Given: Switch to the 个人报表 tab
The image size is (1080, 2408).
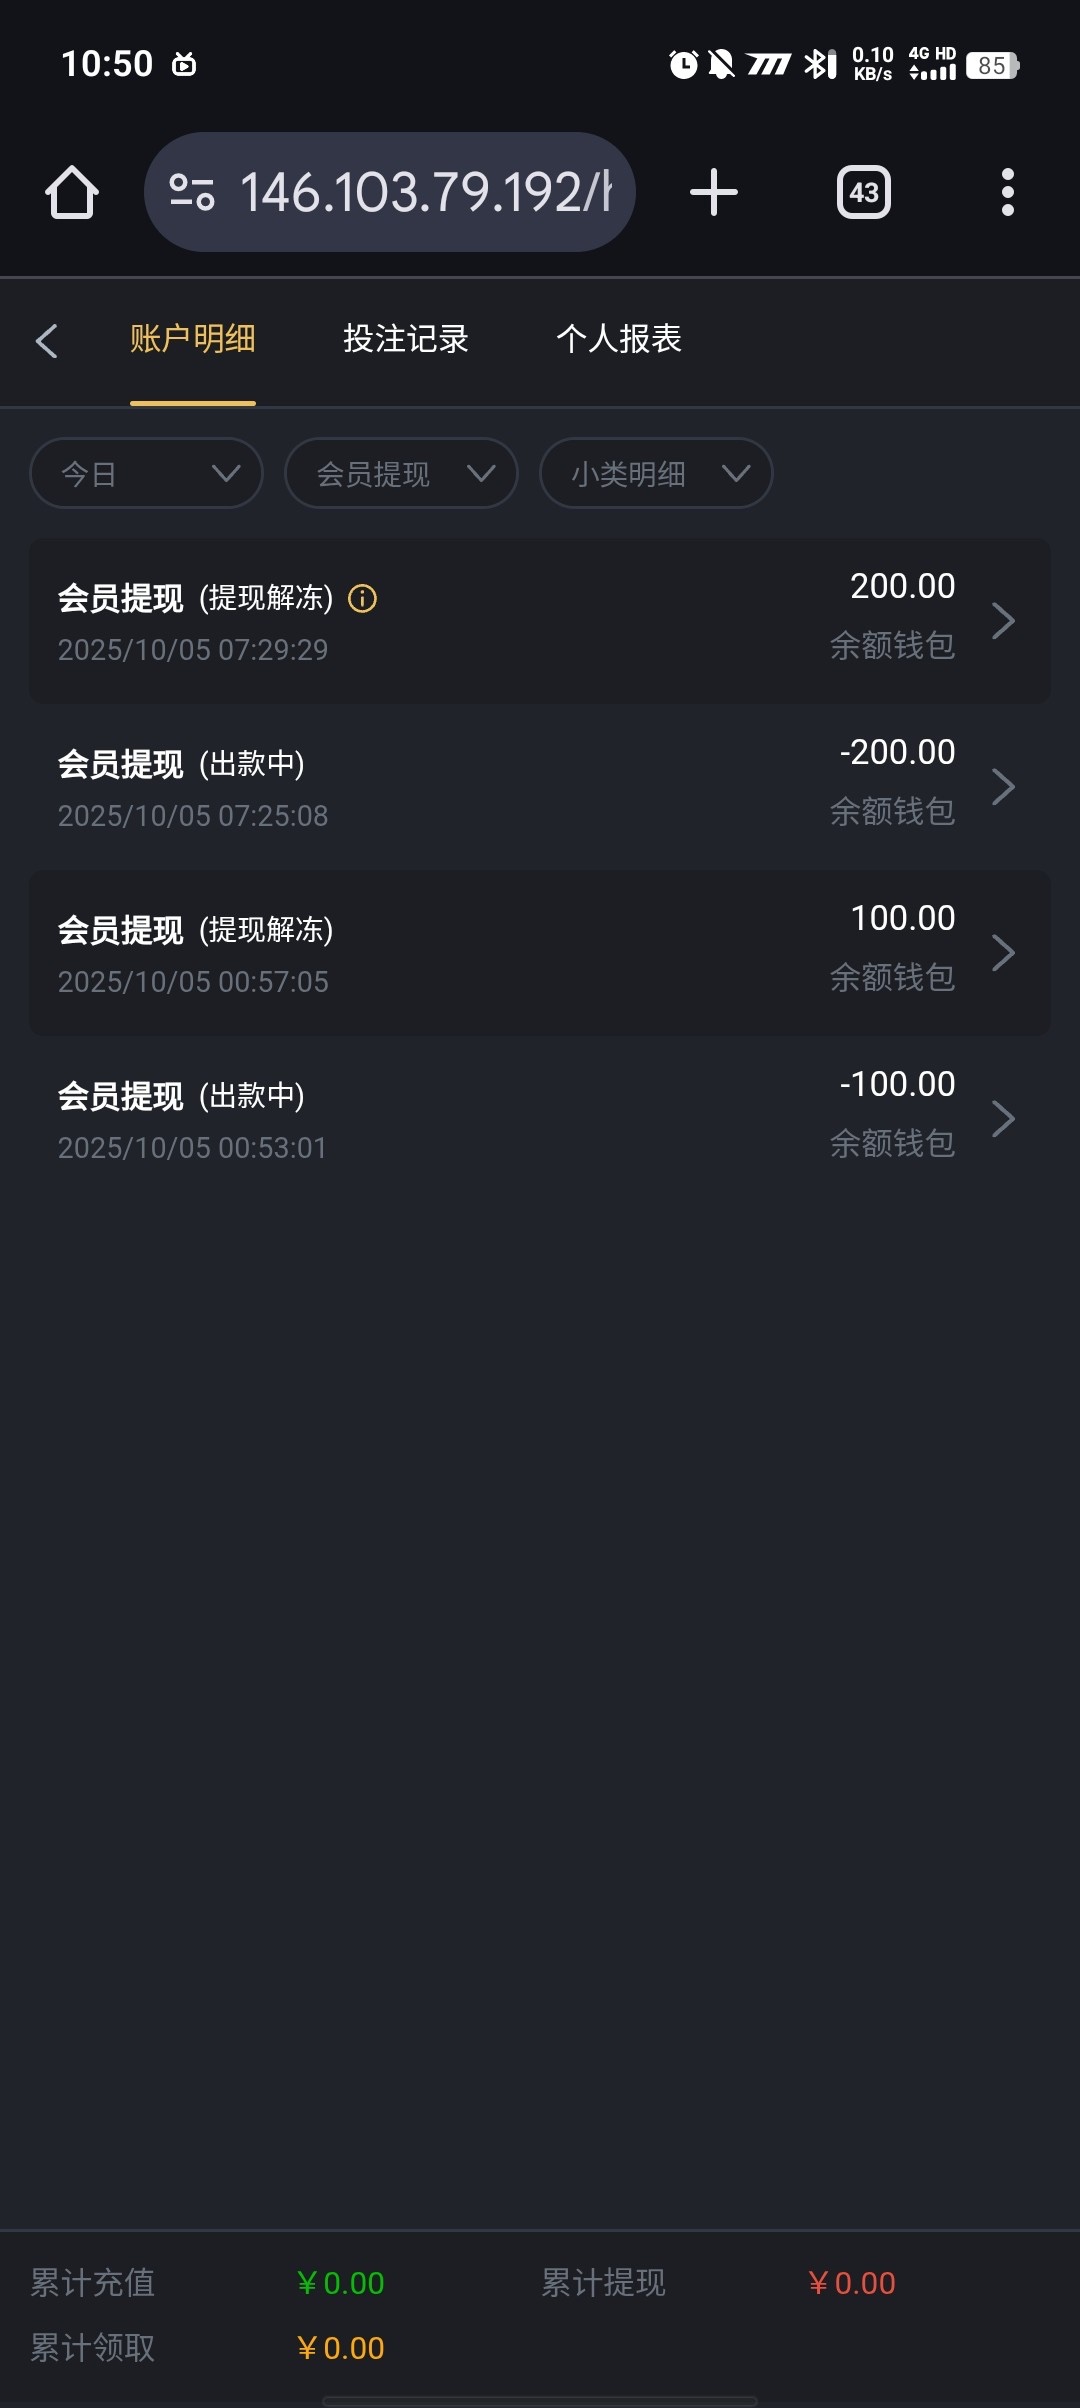Looking at the screenshot, I should click(x=619, y=339).
